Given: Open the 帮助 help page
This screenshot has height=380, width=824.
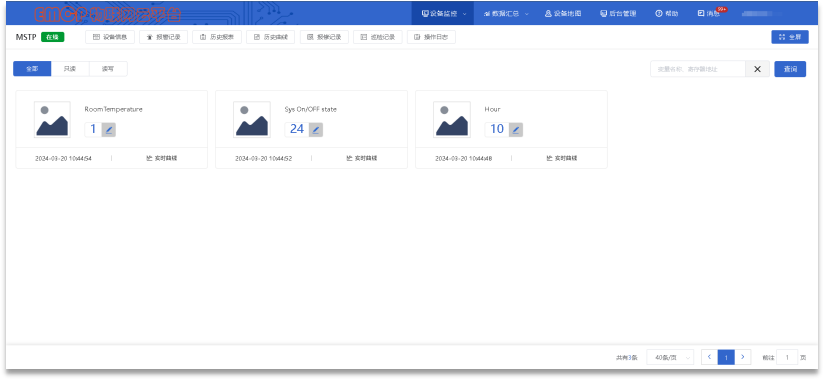Looking at the screenshot, I should 666,14.
